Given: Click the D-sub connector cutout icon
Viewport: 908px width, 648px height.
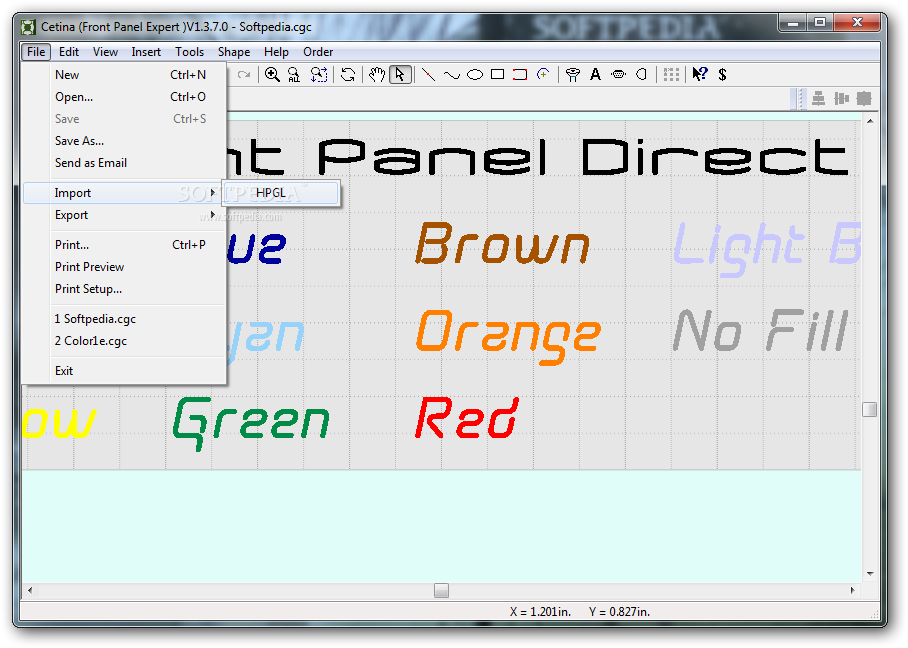Looking at the screenshot, I should click(618, 74).
